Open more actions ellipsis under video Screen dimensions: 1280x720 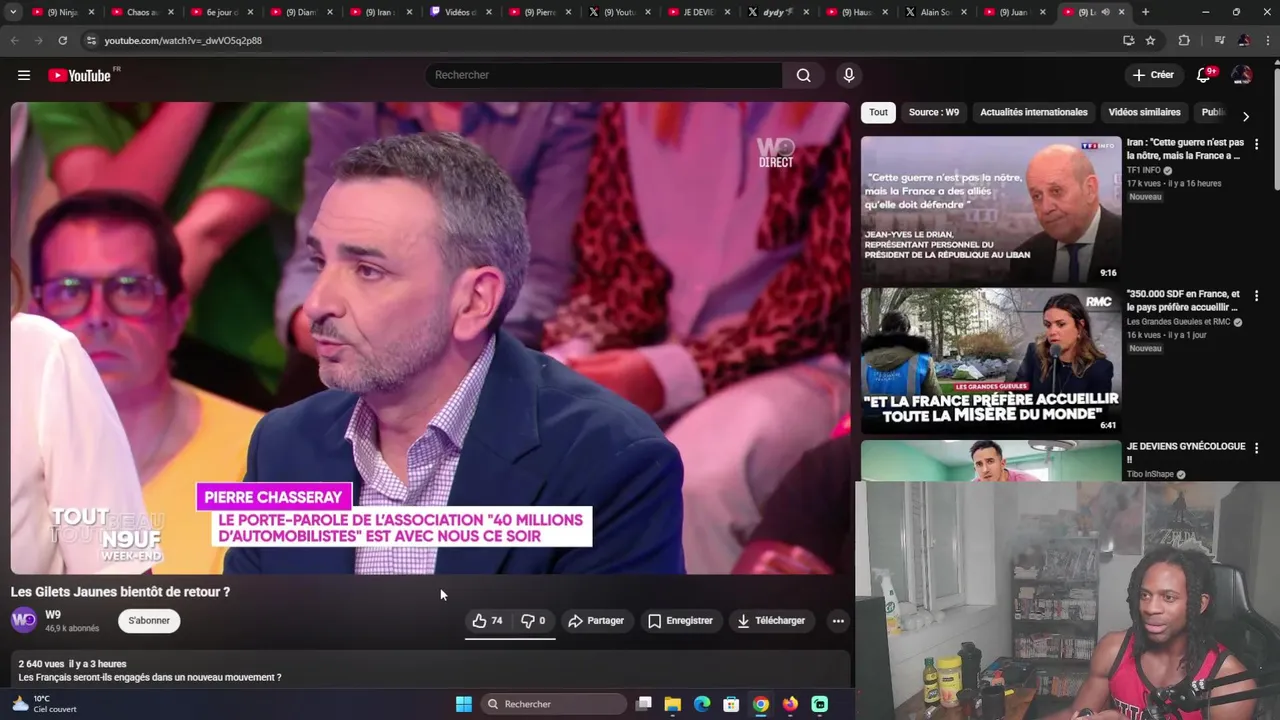(838, 621)
